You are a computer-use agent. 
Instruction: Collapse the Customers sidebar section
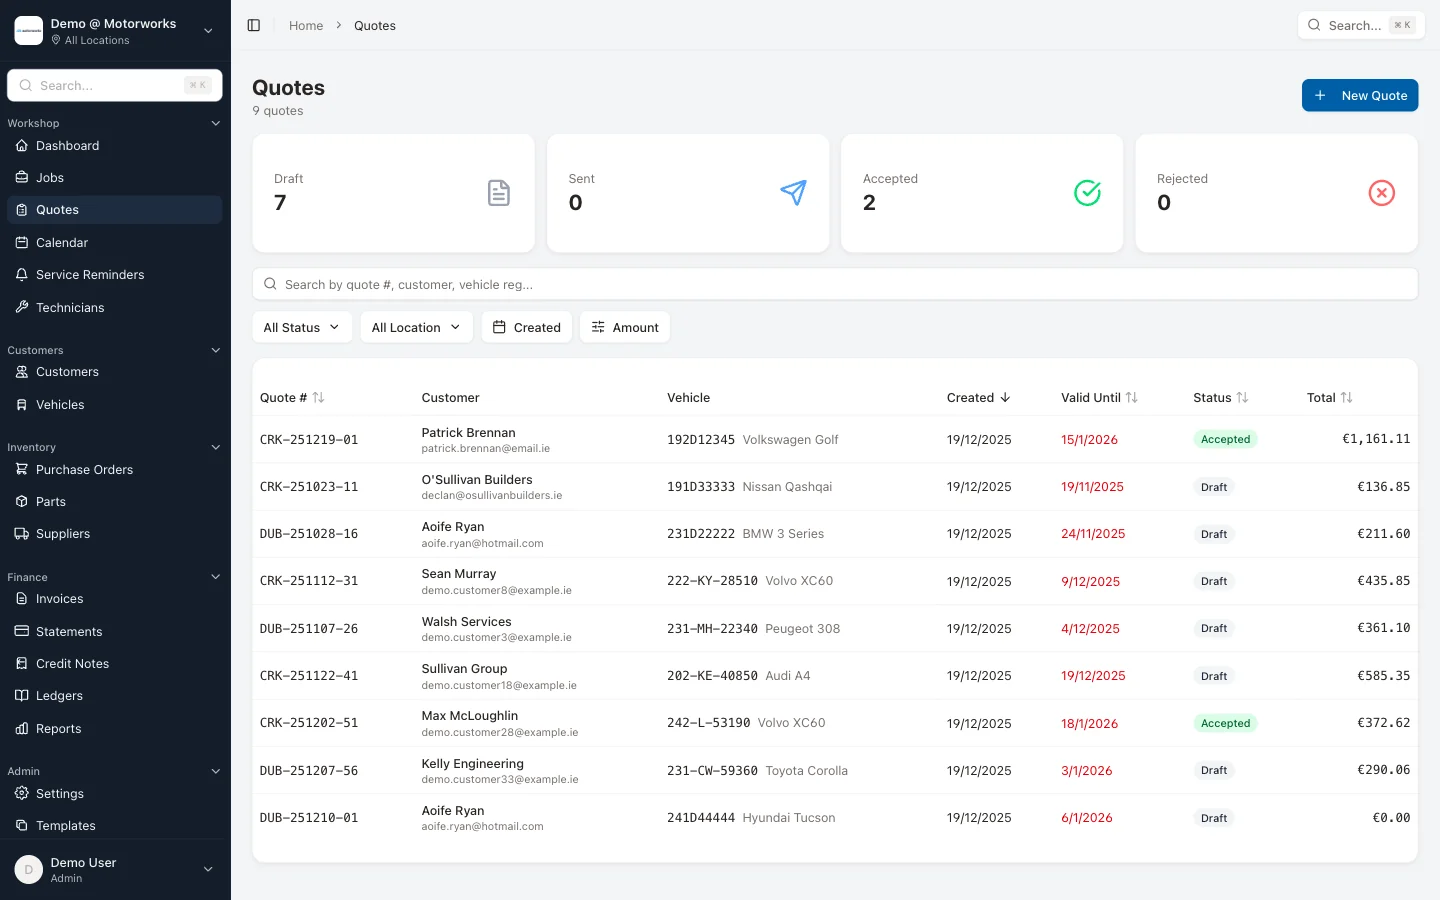[216, 350]
